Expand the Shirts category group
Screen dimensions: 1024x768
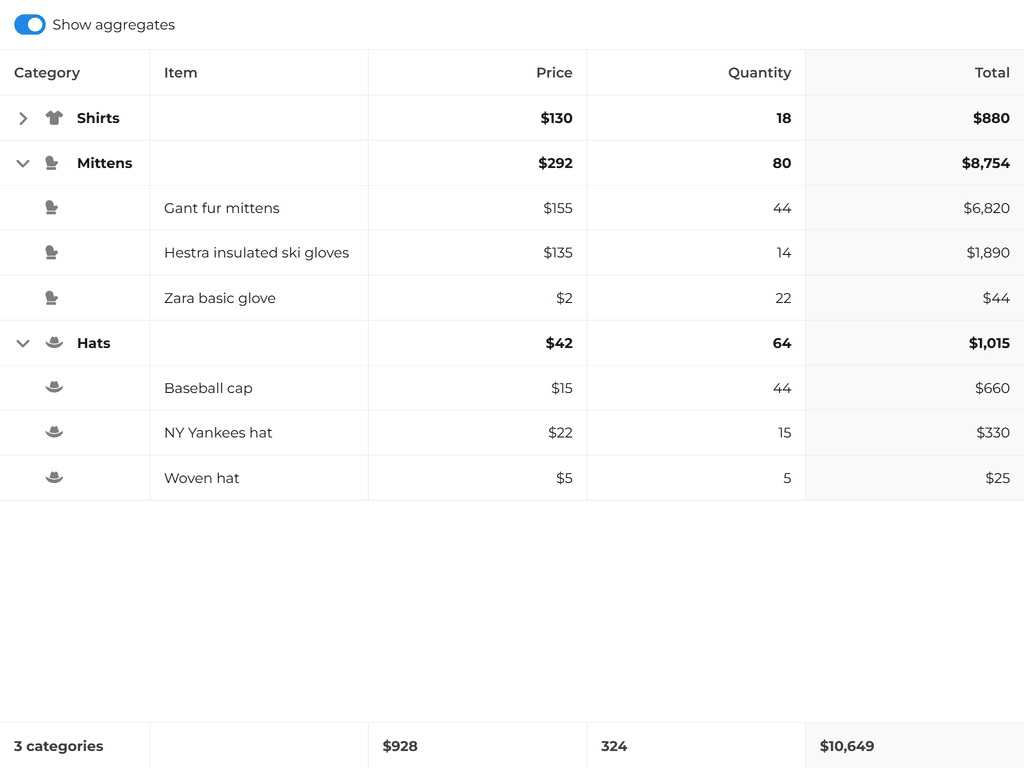23,118
